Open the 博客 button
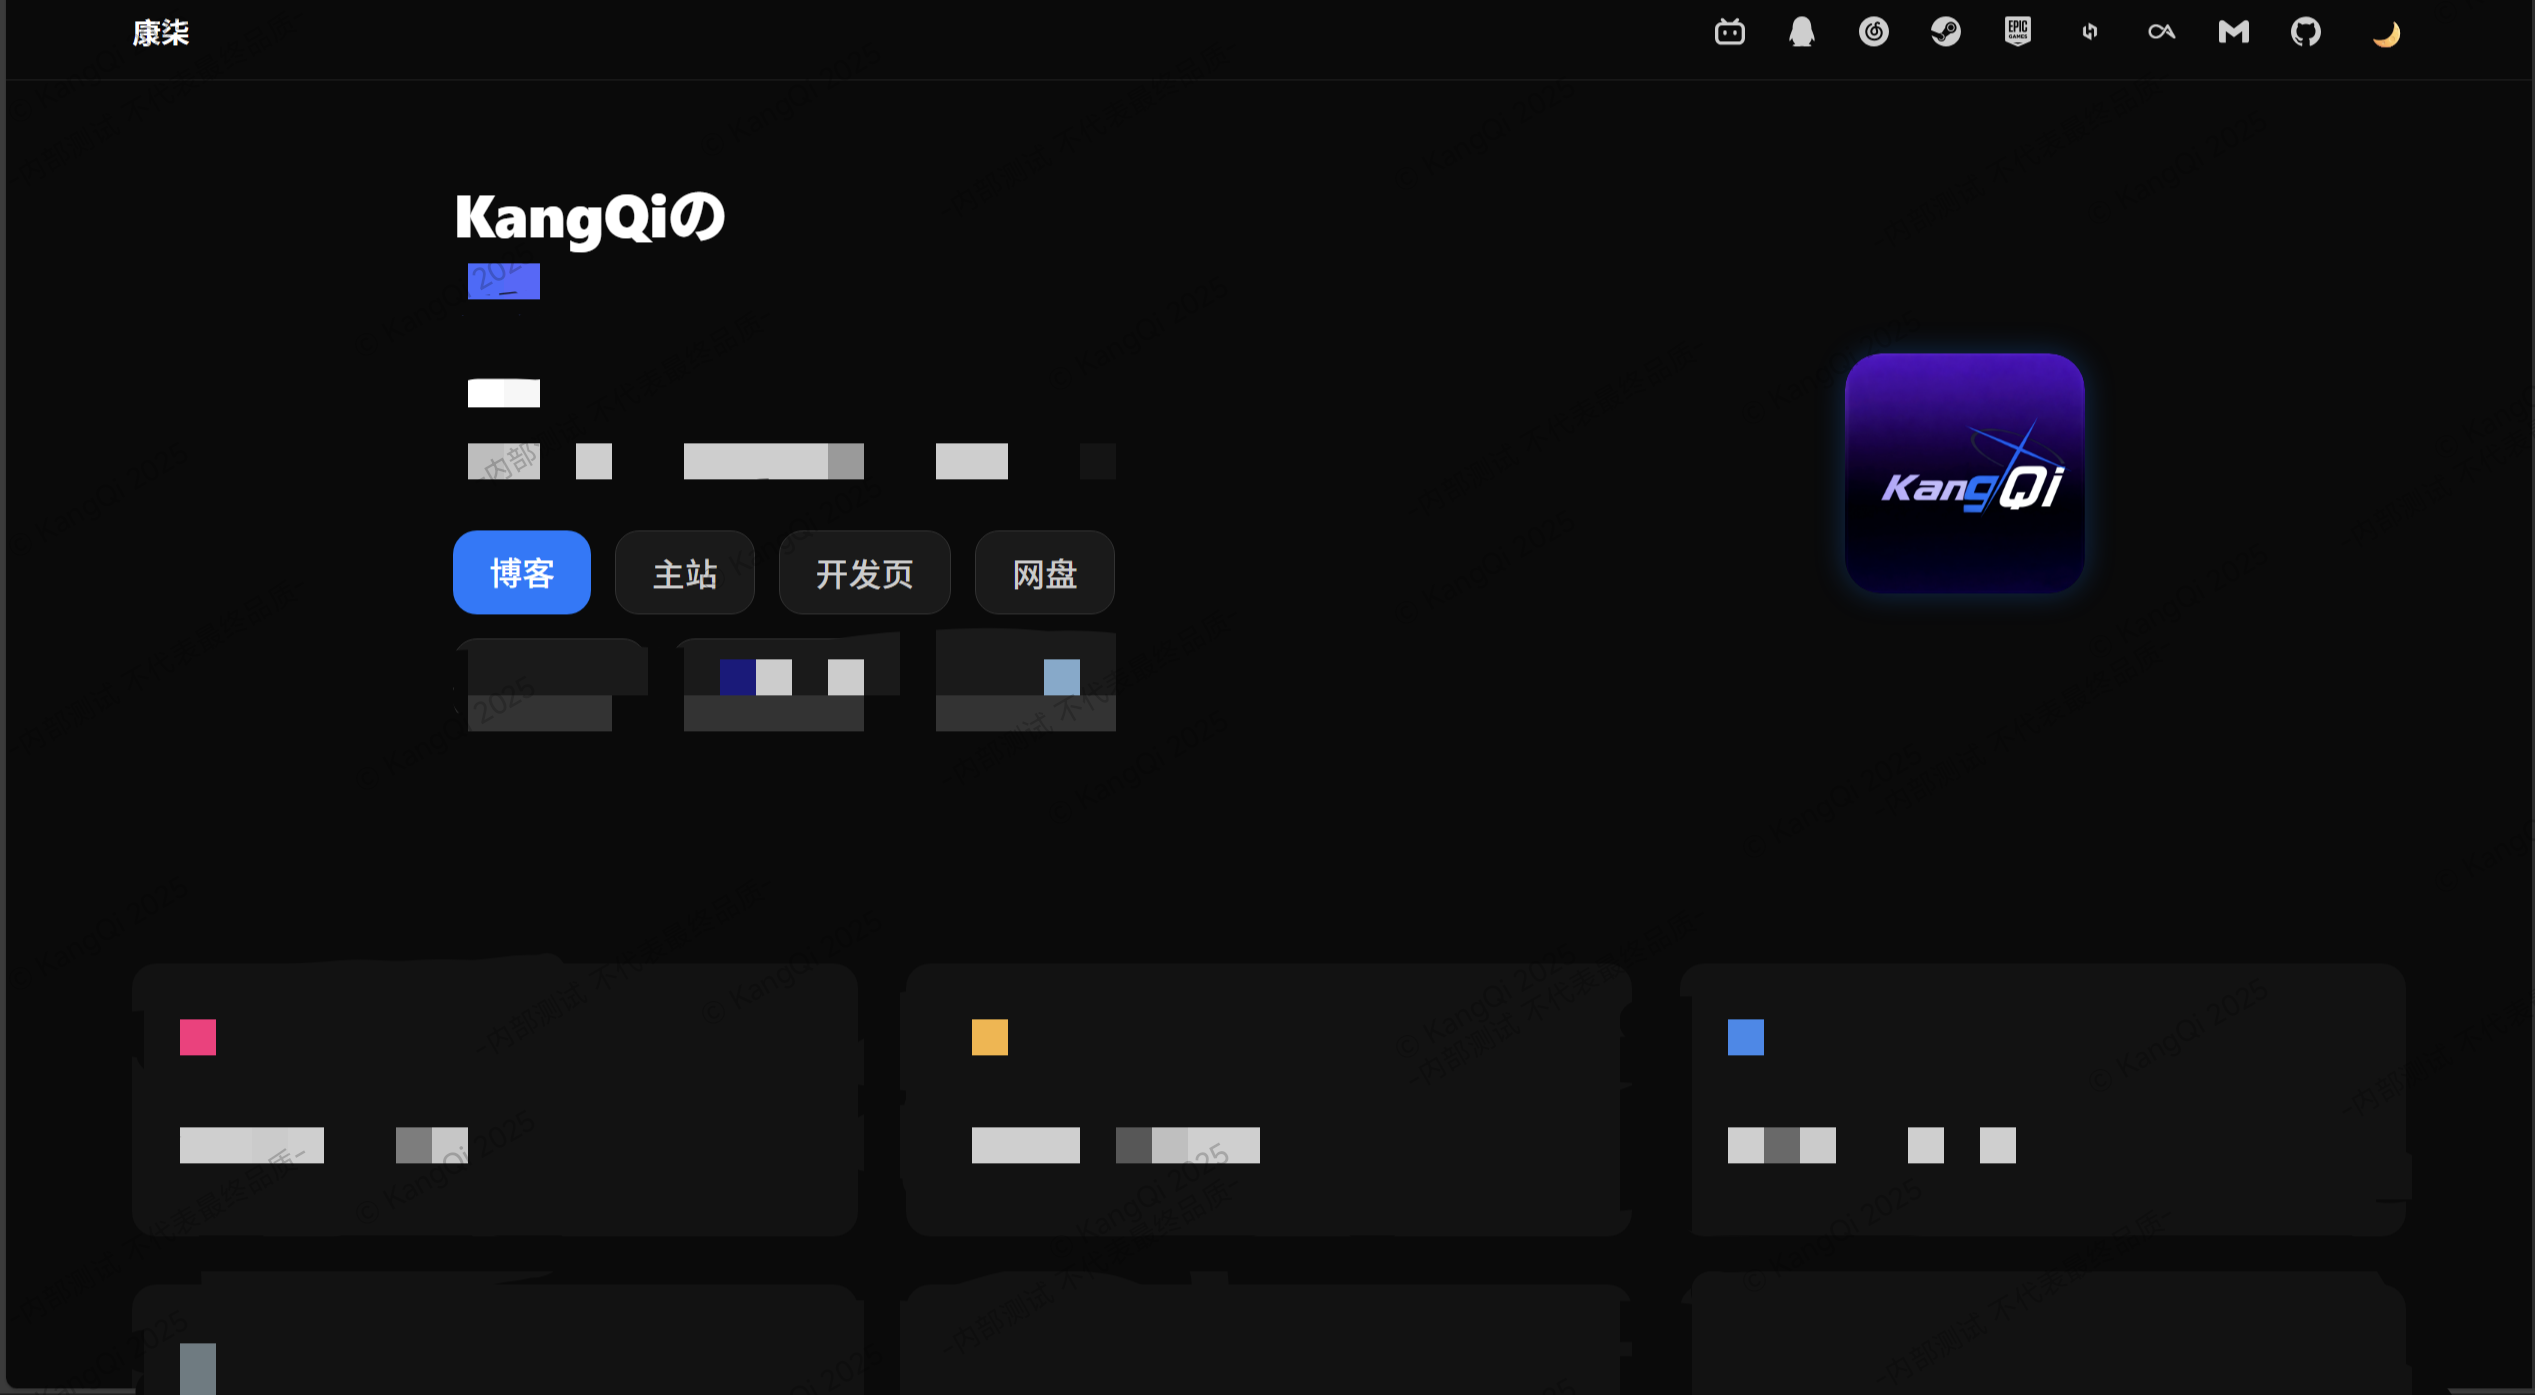The height and width of the screenshot is (1395, 2535). pyautogui.click(x=521, y=573)
